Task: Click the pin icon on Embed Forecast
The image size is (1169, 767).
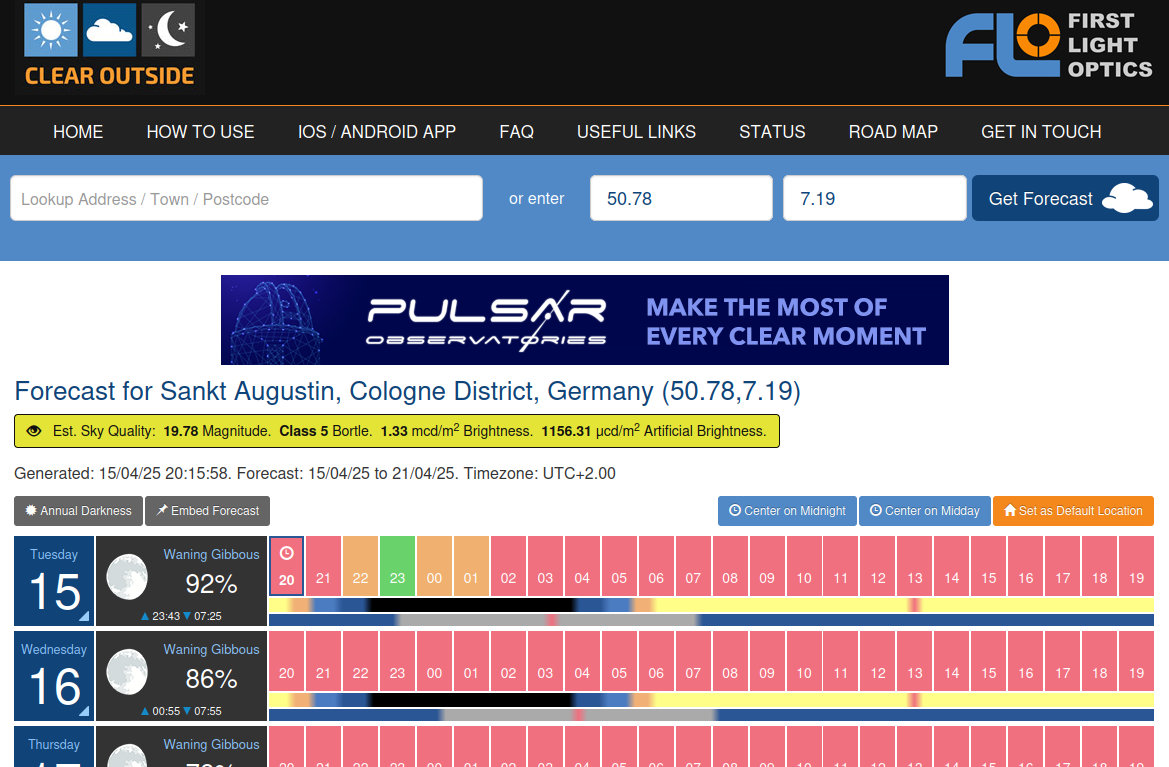Action: pos(161,511)
